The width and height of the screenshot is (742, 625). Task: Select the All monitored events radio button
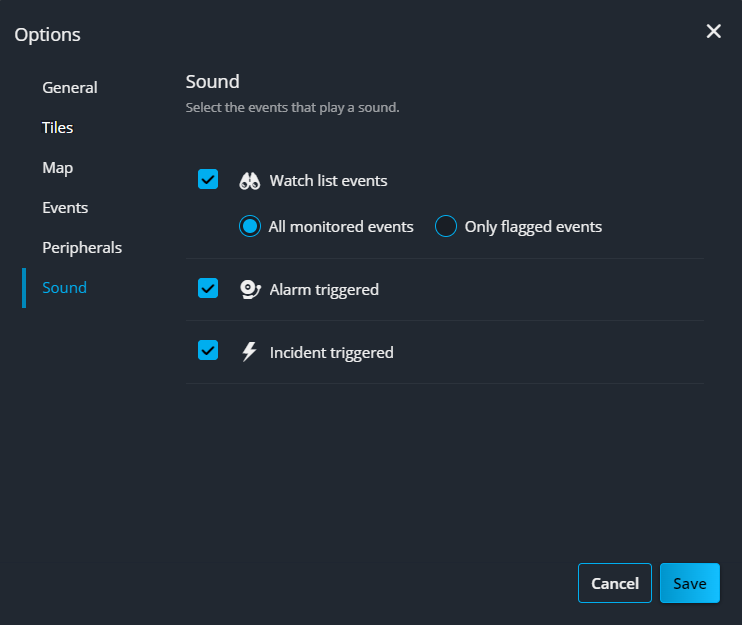250,227
